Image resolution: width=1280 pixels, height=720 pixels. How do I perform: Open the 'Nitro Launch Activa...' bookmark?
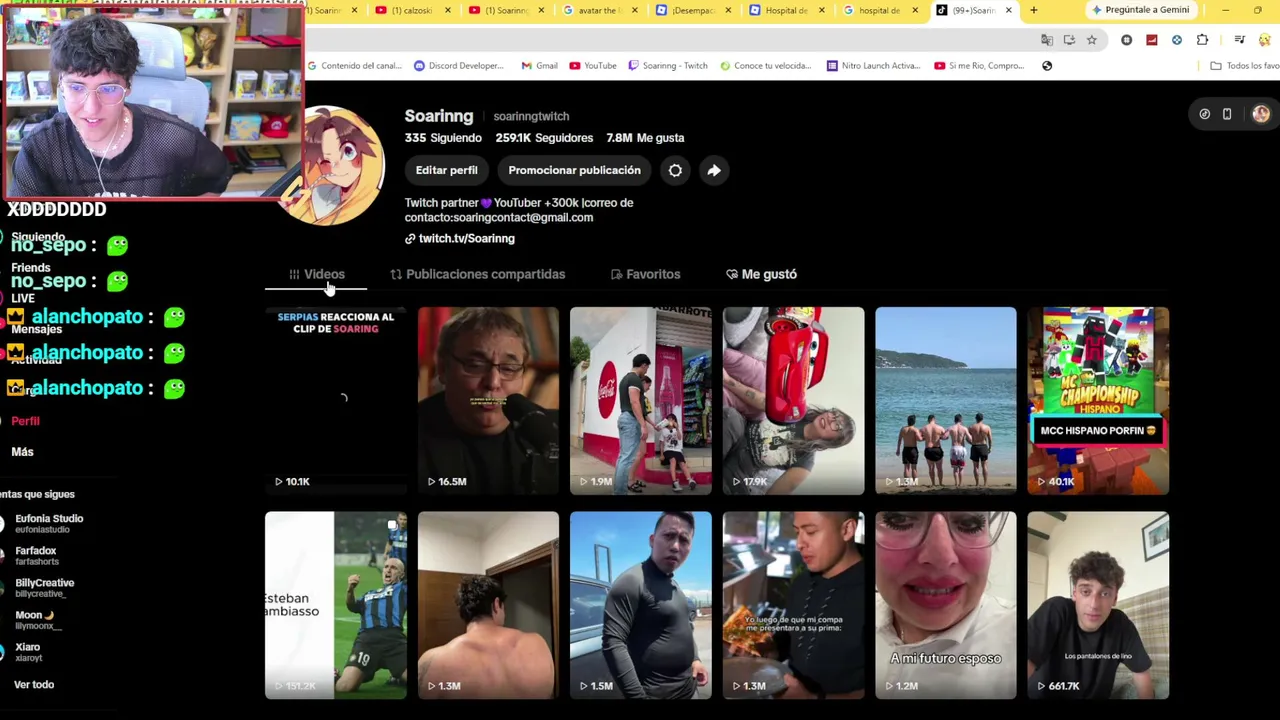coord(873,66)
